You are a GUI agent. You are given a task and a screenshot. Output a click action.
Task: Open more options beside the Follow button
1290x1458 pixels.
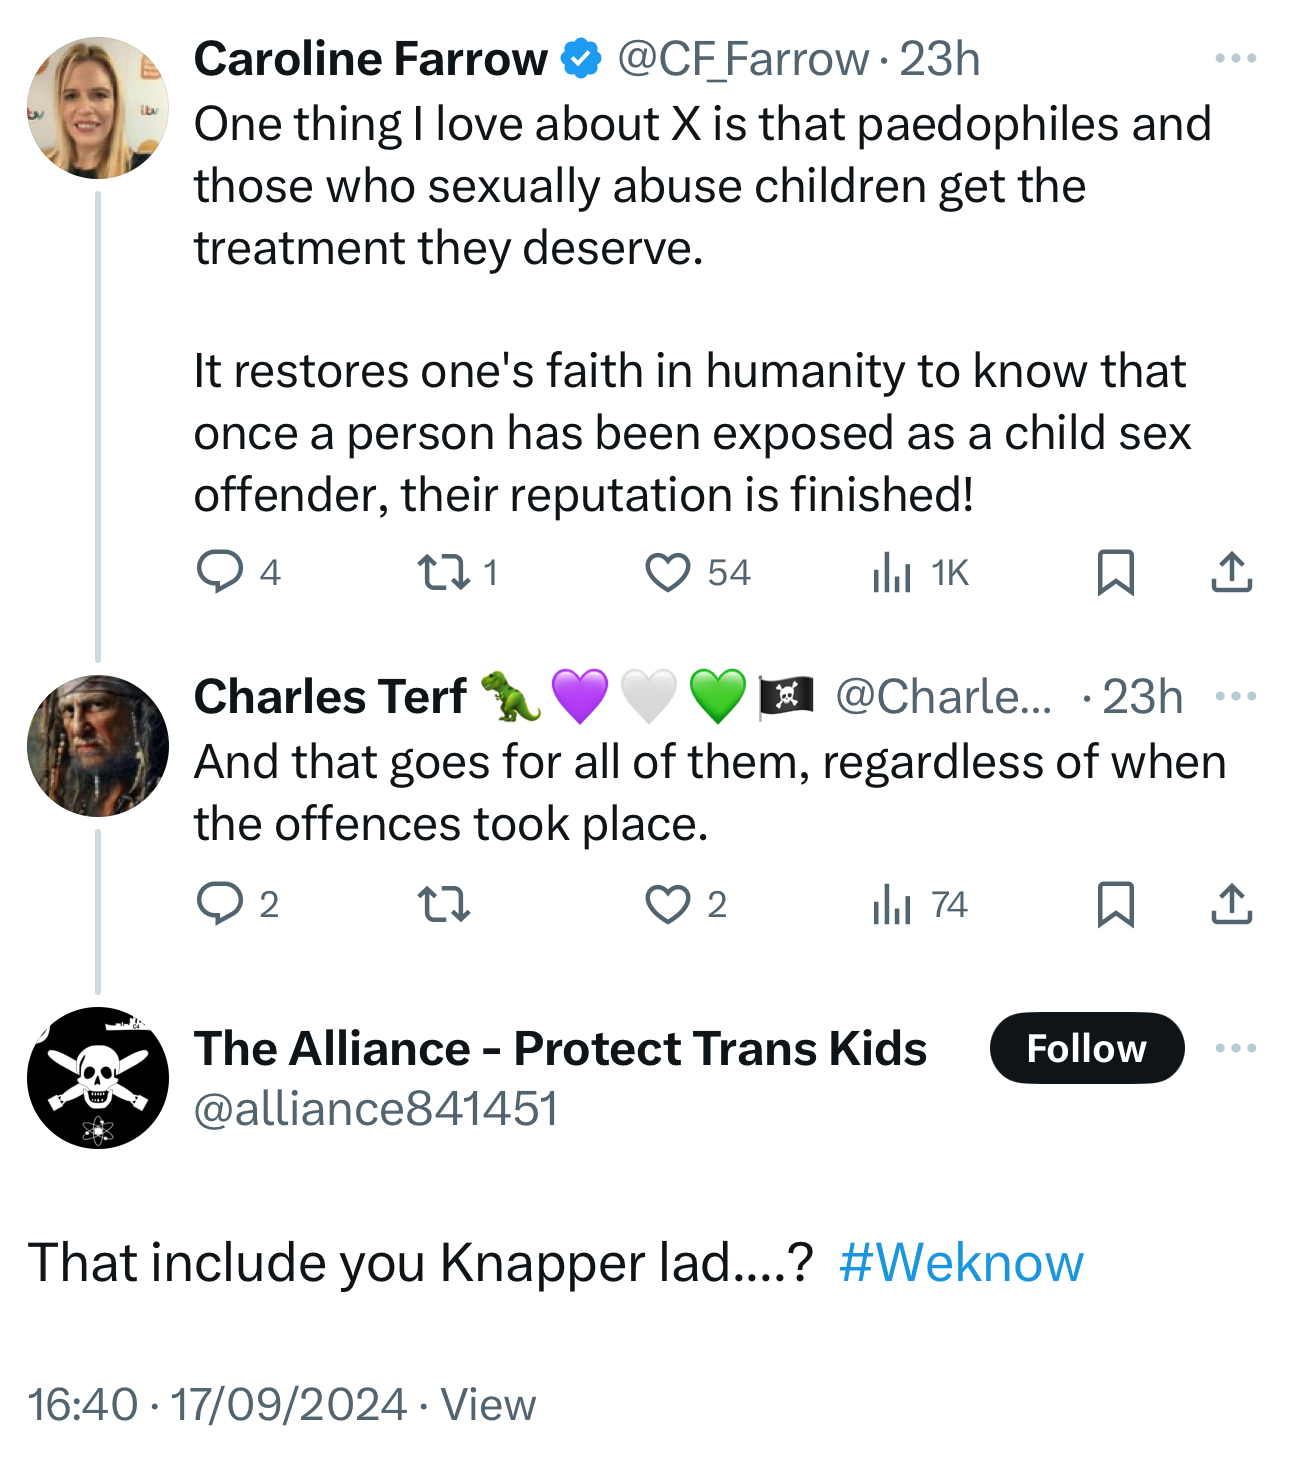point(1235,1048)
